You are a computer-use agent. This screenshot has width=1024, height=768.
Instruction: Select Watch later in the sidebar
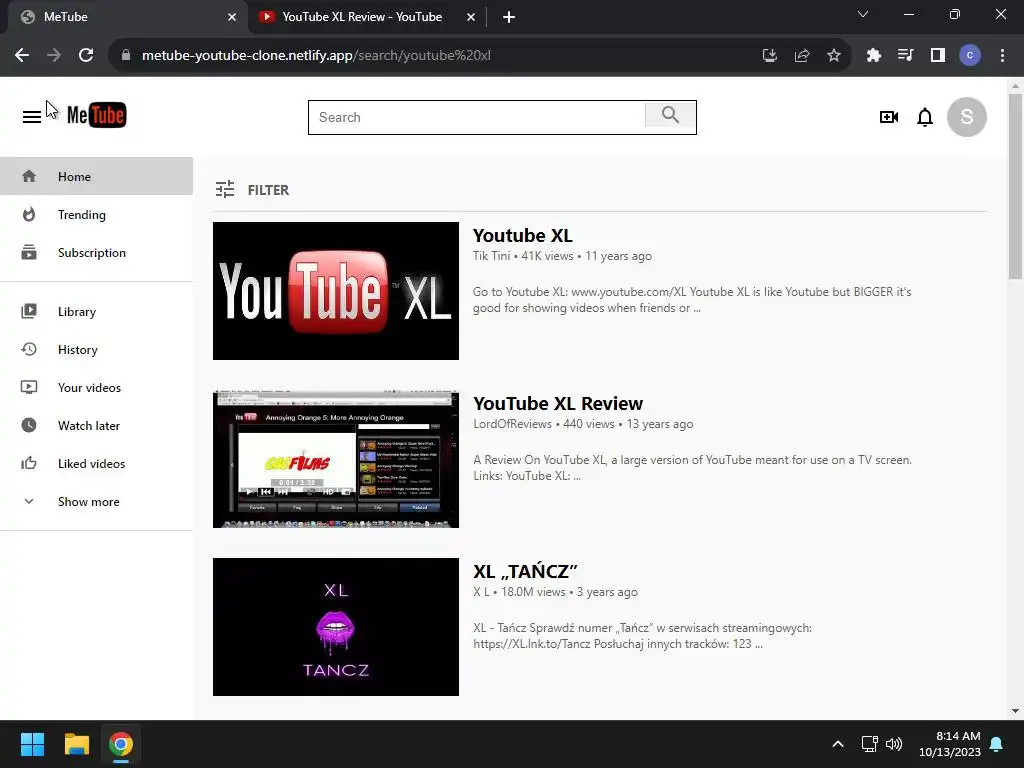point(97,425)
